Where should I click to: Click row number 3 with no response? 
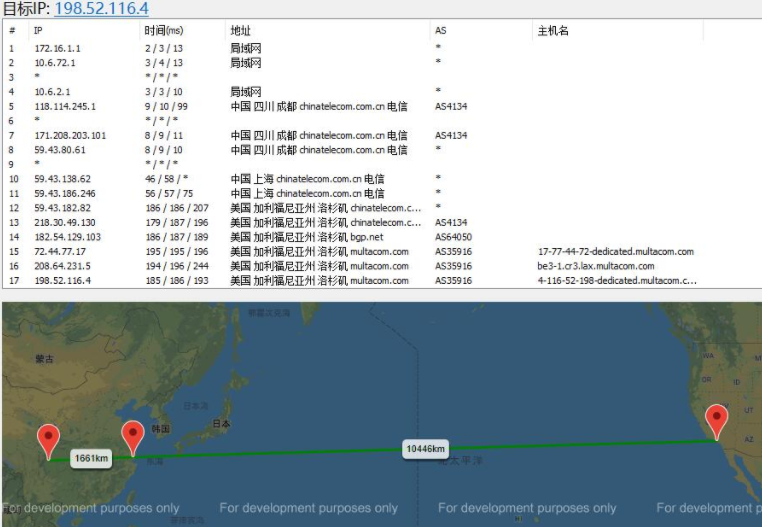(11, 77)
